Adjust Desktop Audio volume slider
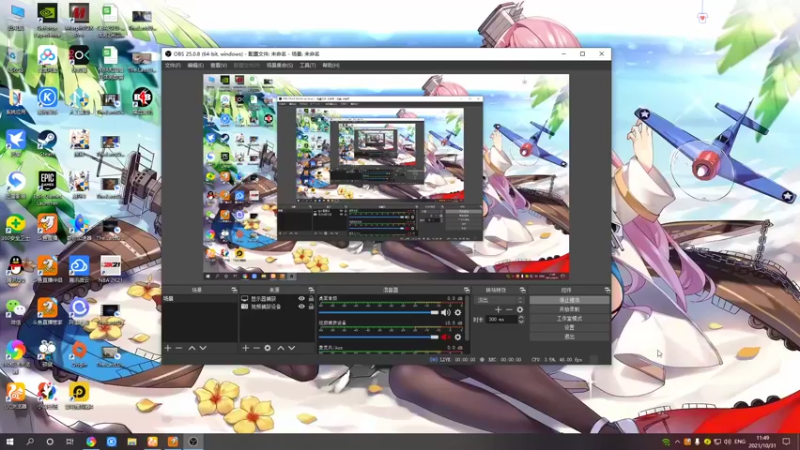Screen dimensions: 800x450 pos(378,312)
